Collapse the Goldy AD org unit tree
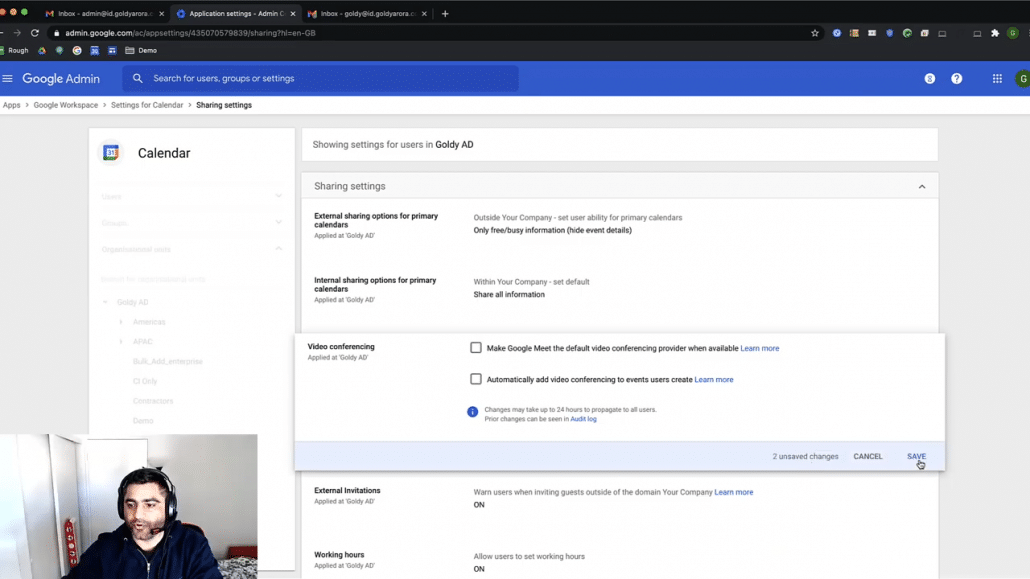Viewport: 1030px width, 579px height. tap(105, 302)
